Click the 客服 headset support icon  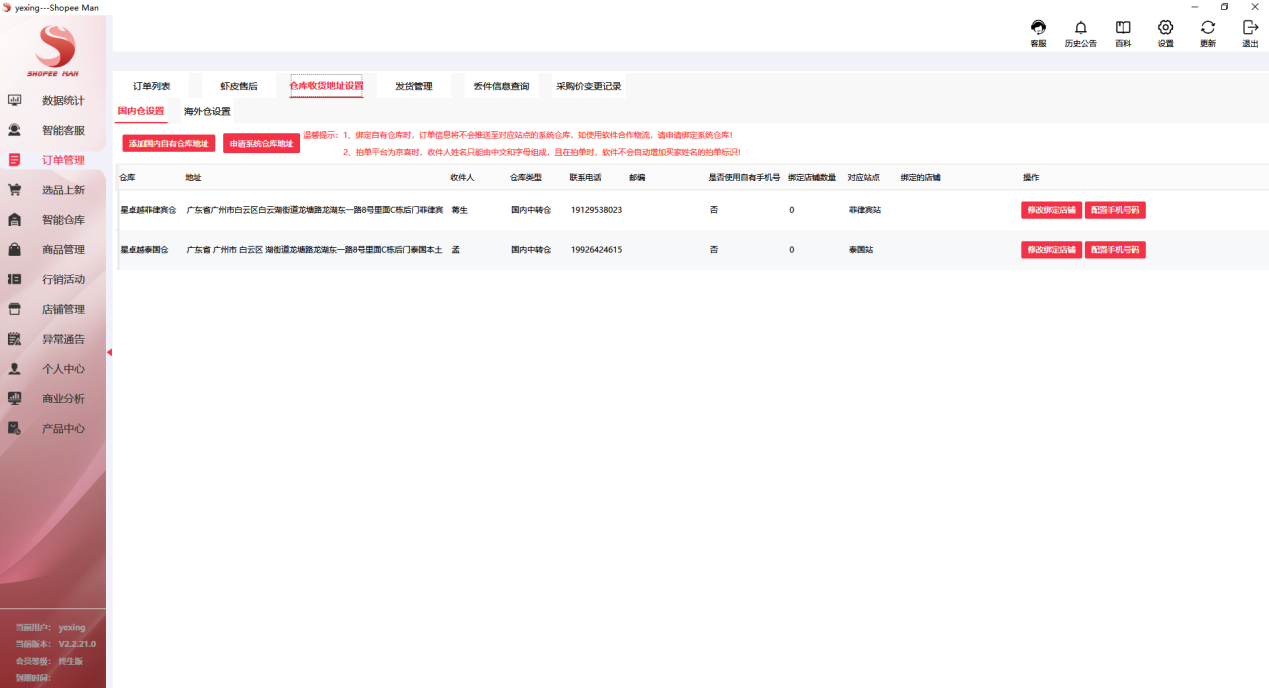point(1038,31)
